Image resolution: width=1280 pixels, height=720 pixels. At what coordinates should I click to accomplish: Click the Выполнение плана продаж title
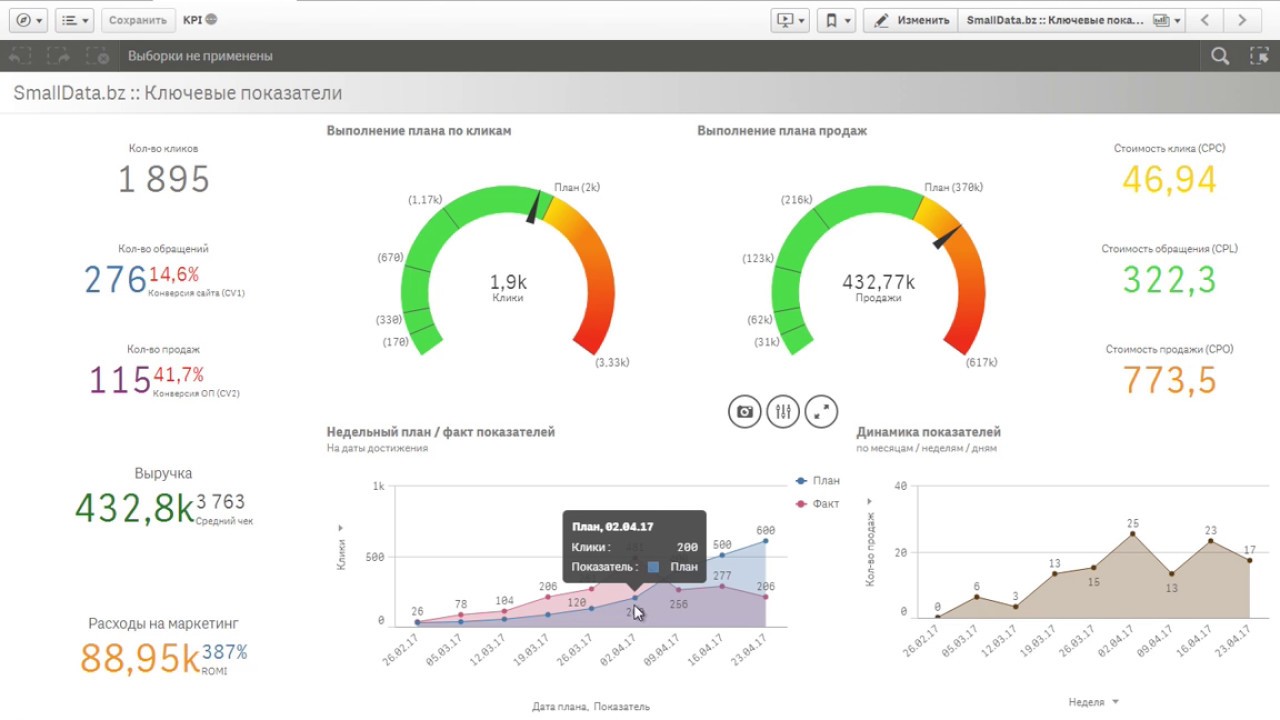point(782,131)
